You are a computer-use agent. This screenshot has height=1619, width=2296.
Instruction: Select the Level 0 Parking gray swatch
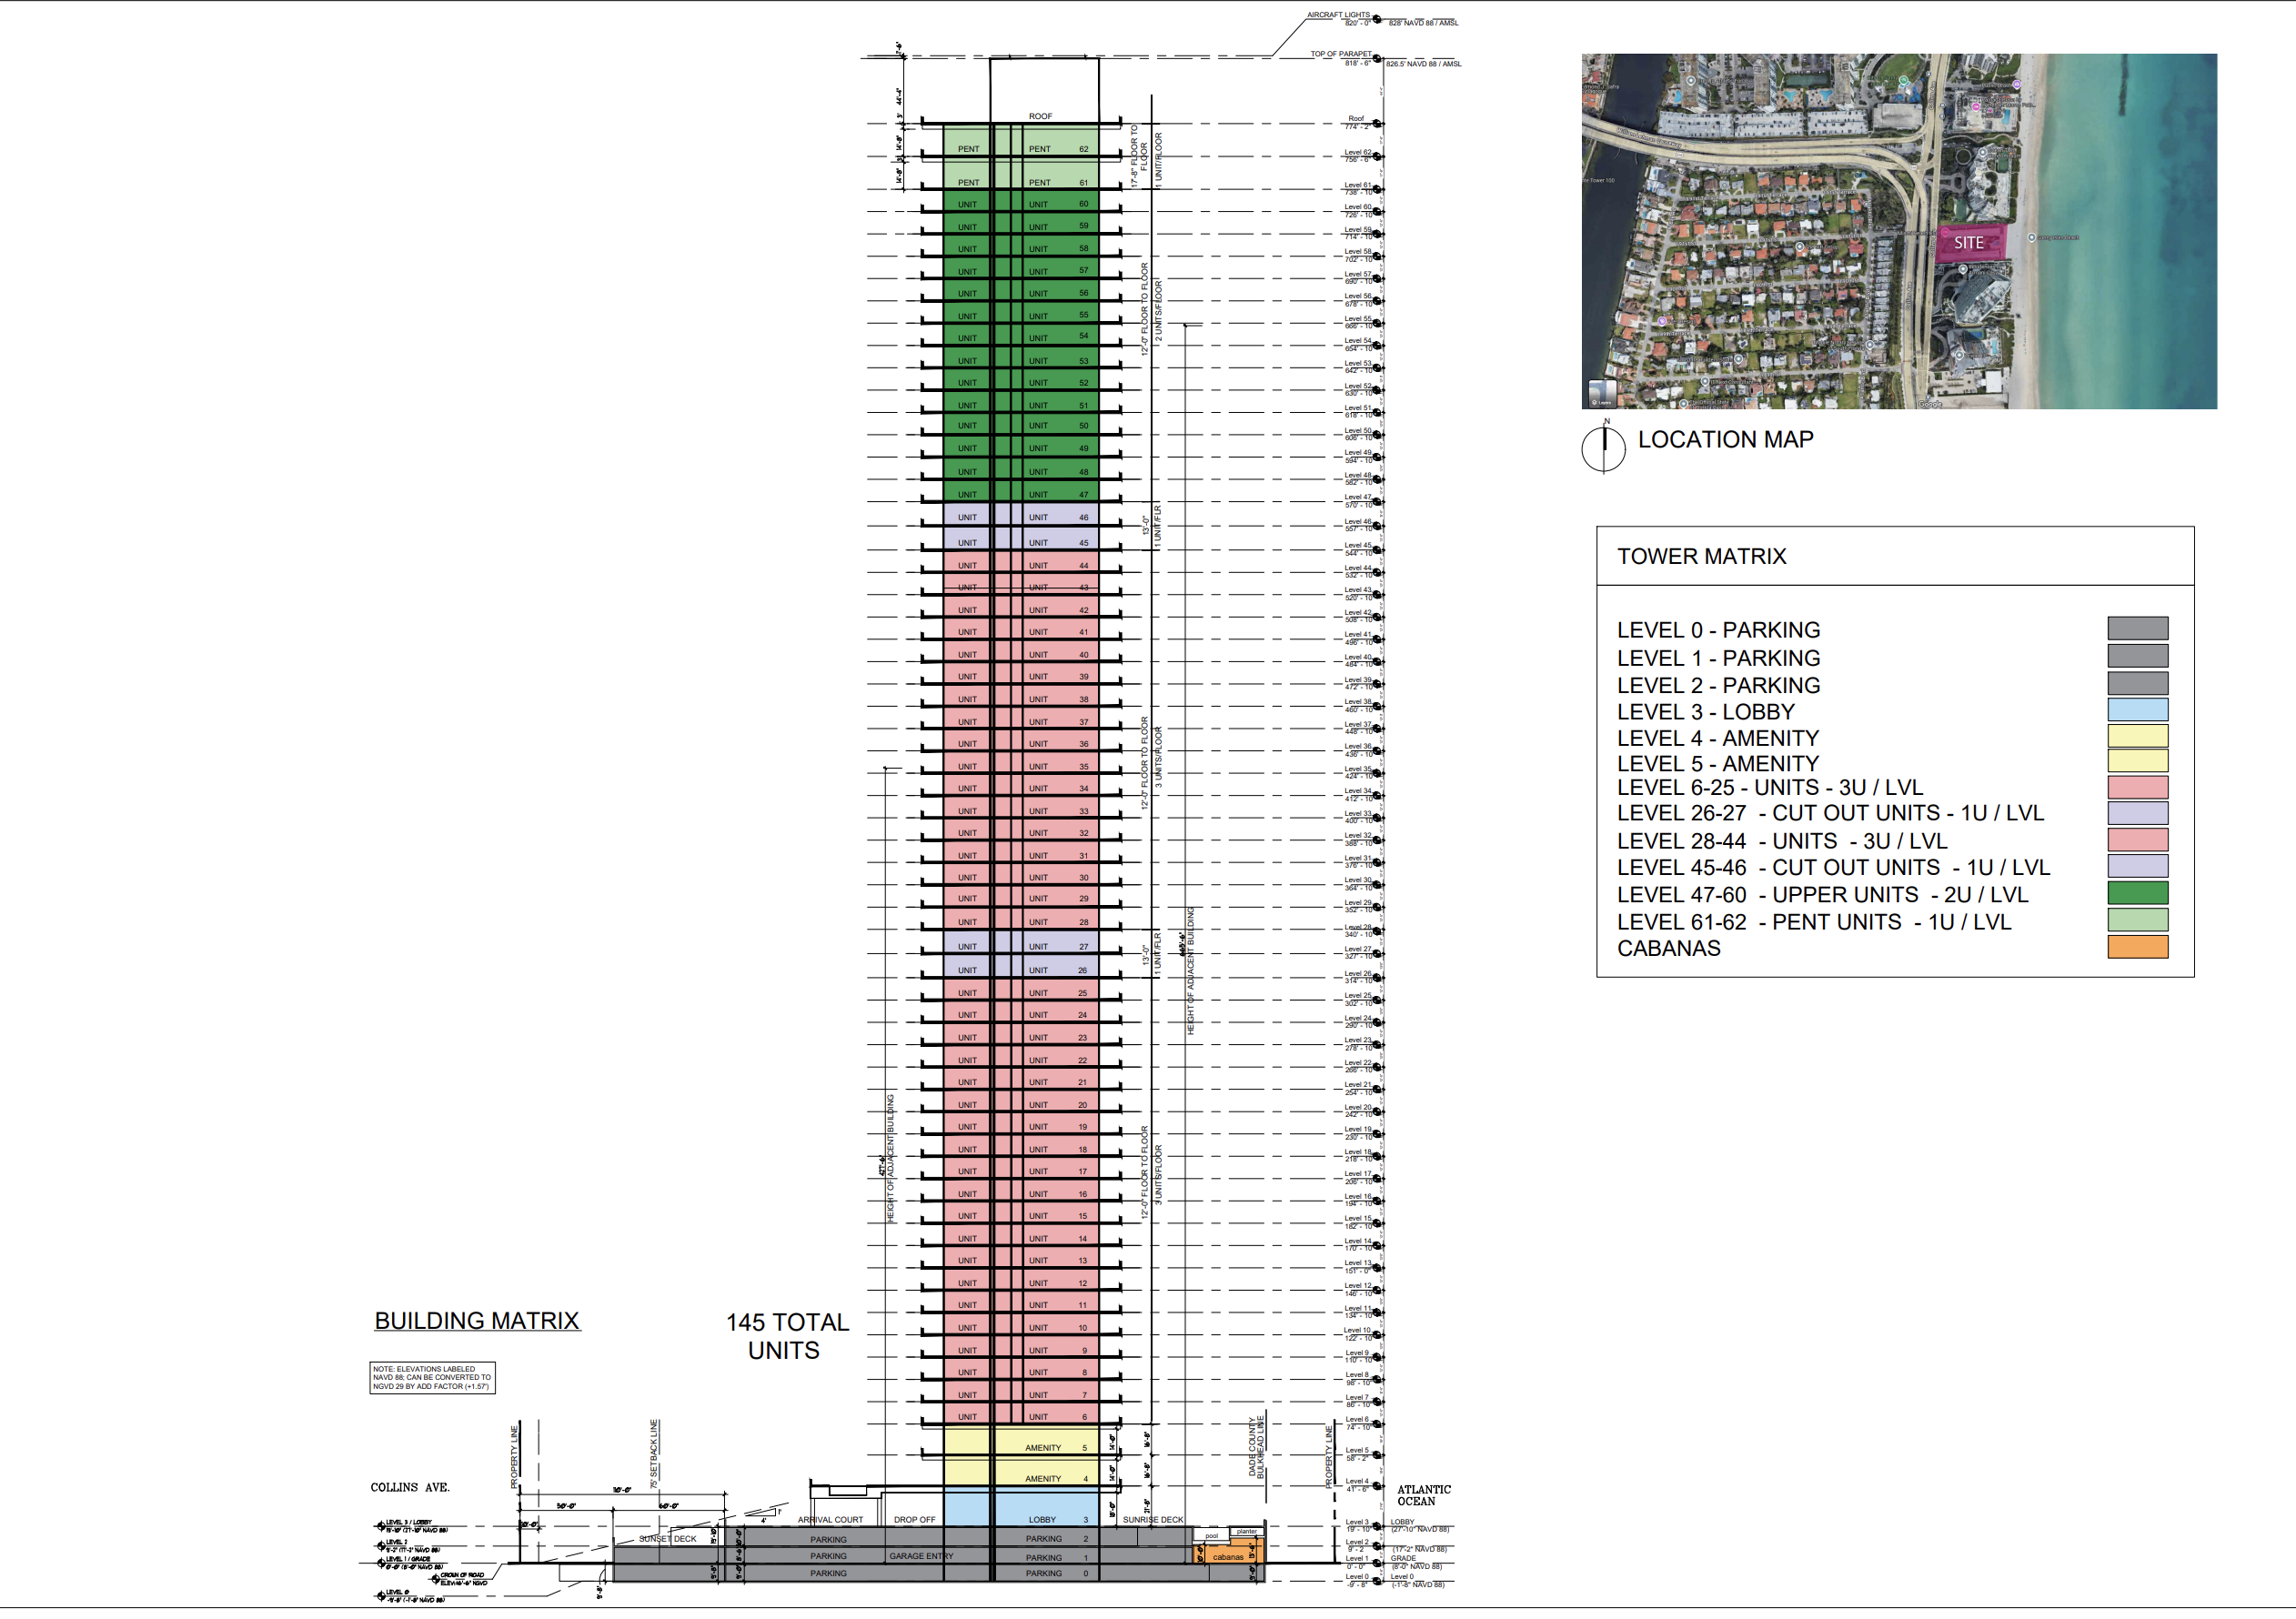2137,629
